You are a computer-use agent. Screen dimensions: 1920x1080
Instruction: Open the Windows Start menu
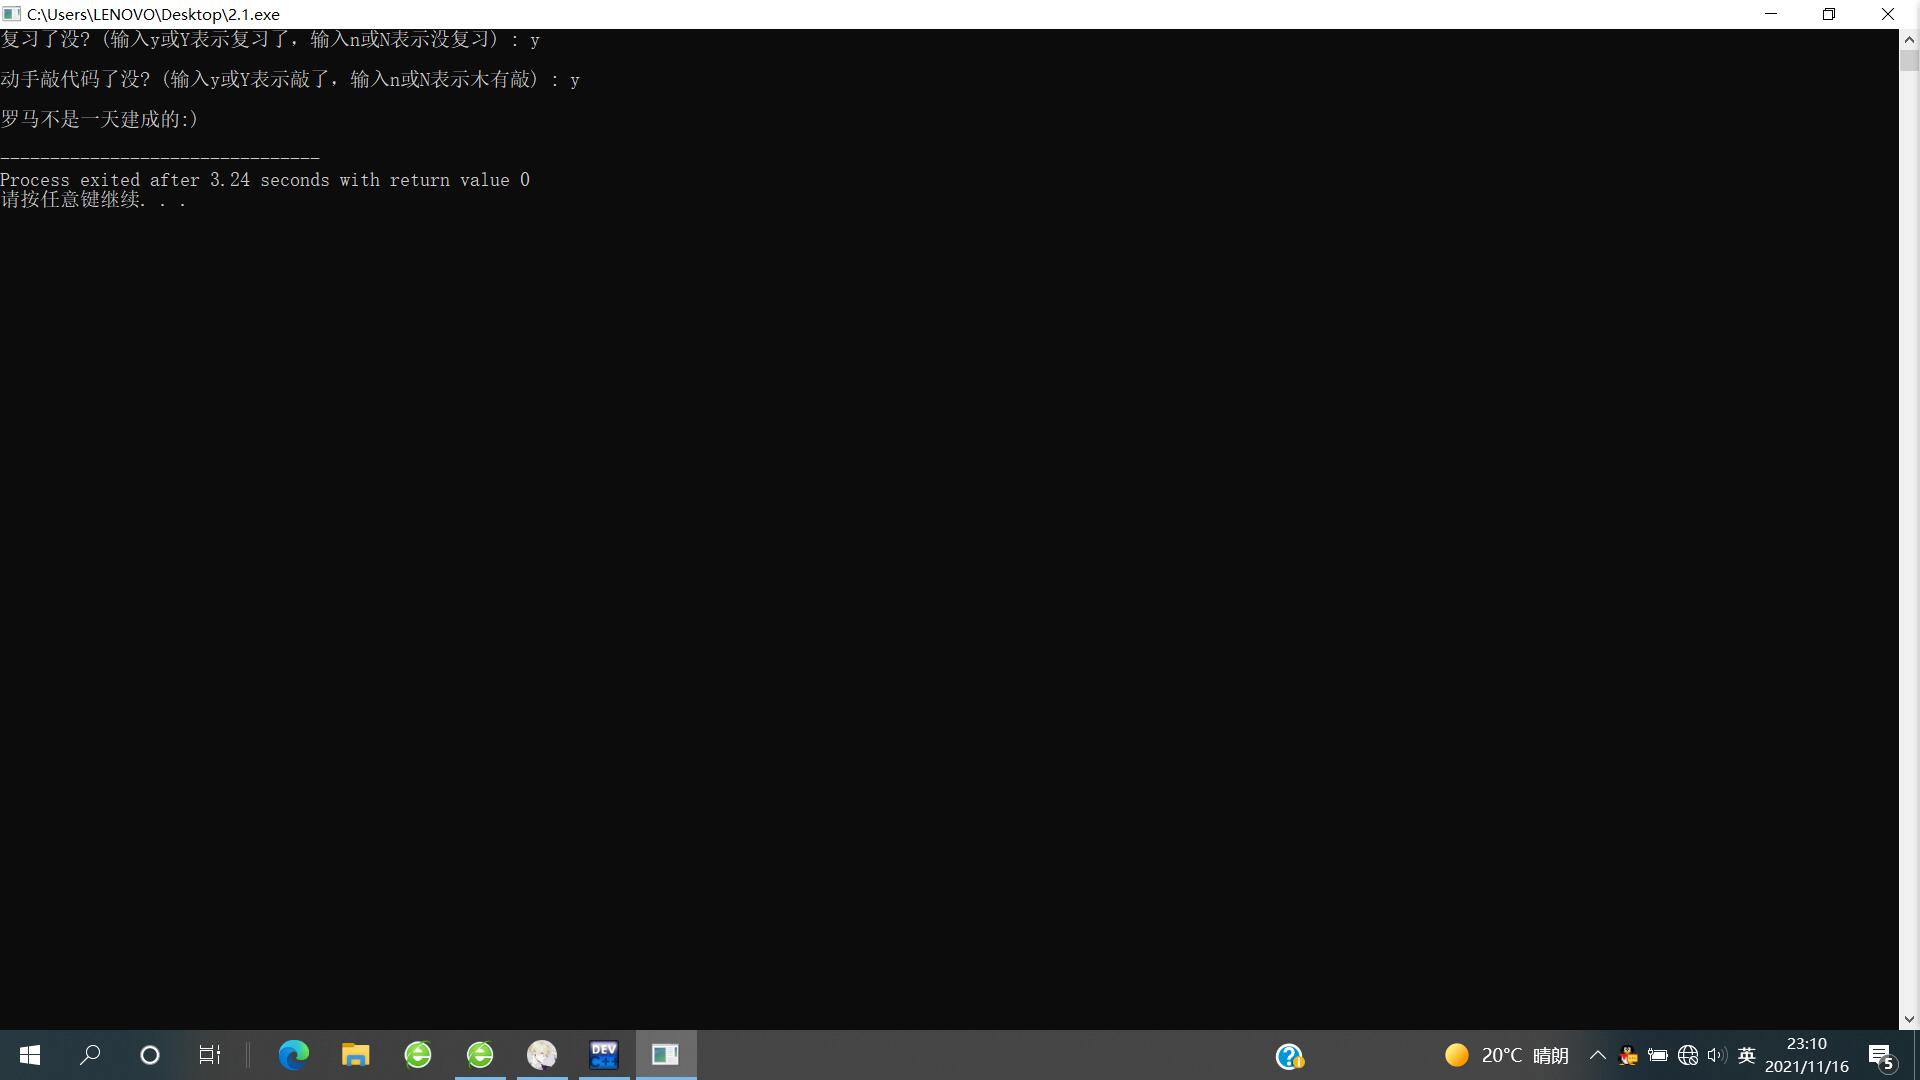click(x=30, y=1055)
